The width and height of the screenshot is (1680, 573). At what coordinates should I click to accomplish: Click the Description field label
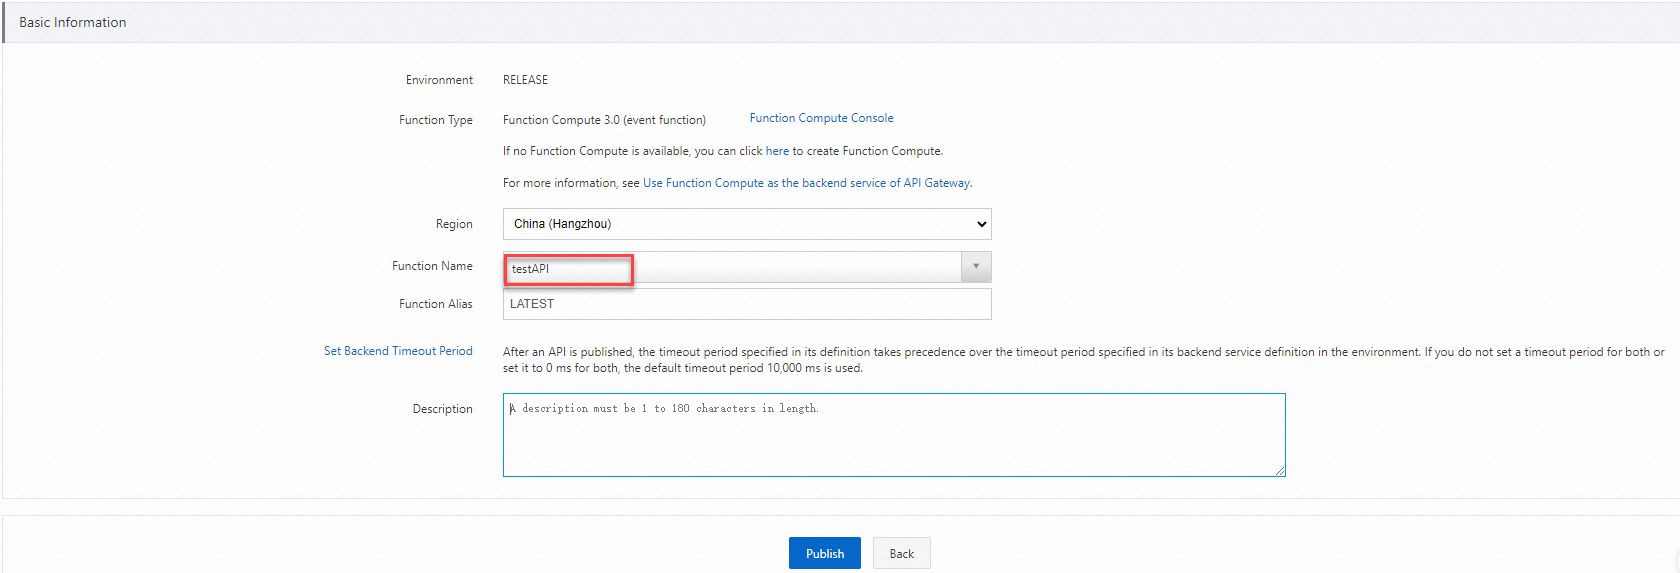click(442, 409)
